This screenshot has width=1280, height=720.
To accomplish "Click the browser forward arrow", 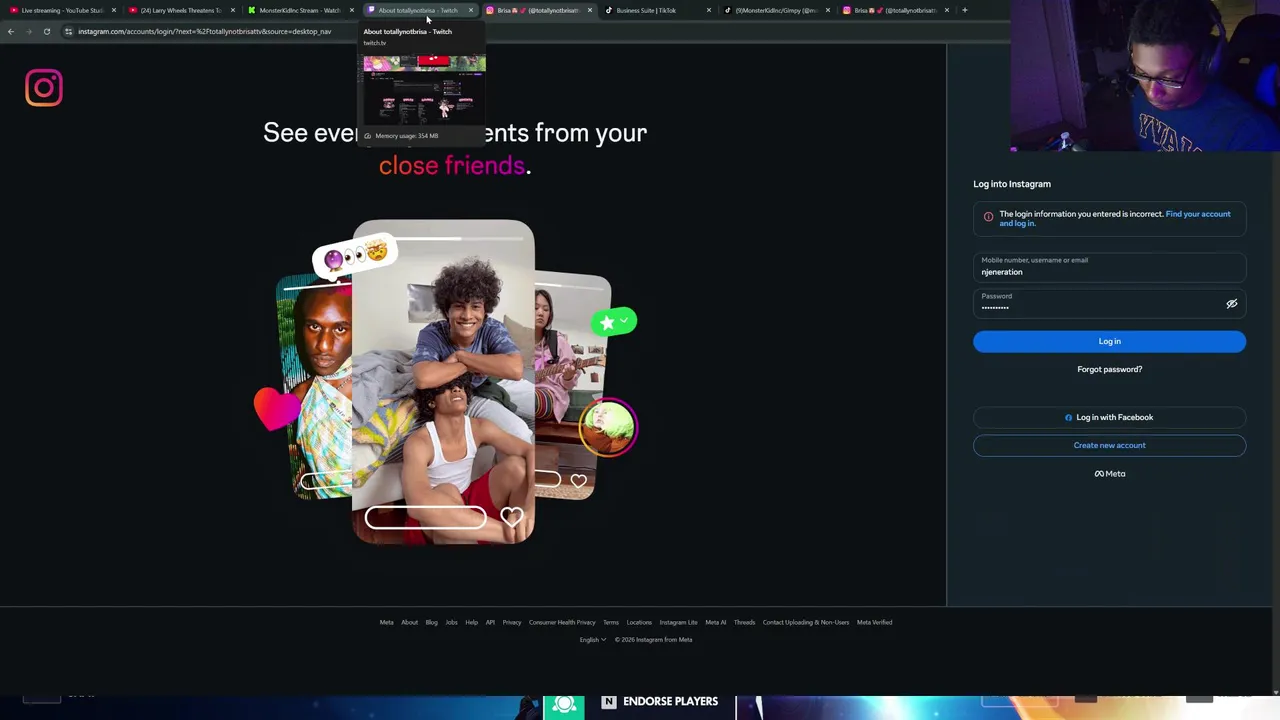I will pos(28,31).
